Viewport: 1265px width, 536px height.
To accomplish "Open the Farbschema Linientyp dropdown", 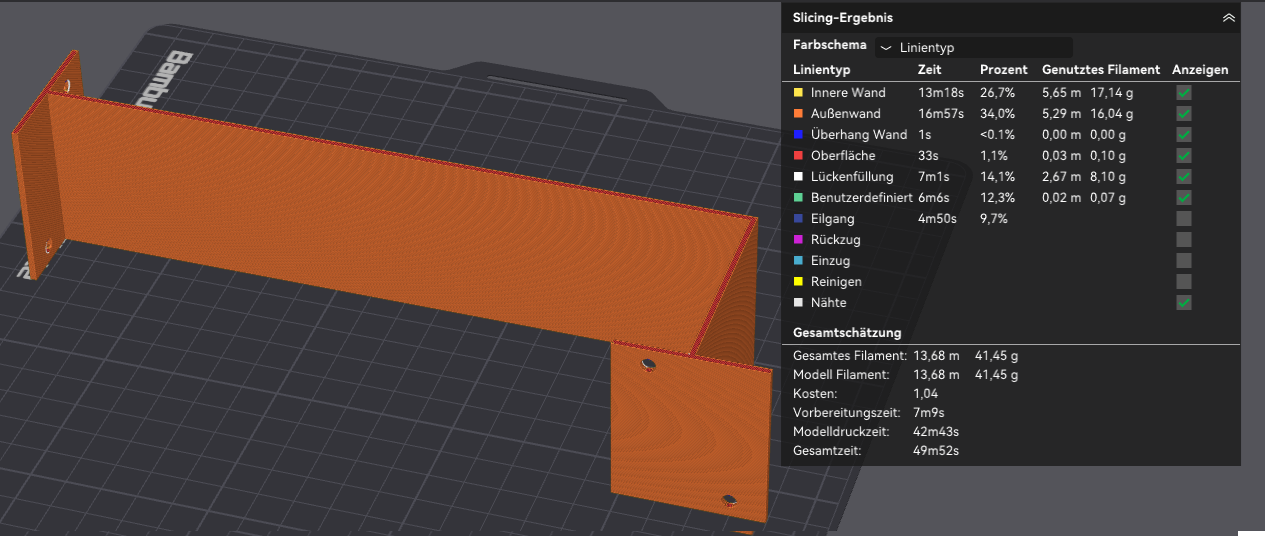I will (974, 47).
